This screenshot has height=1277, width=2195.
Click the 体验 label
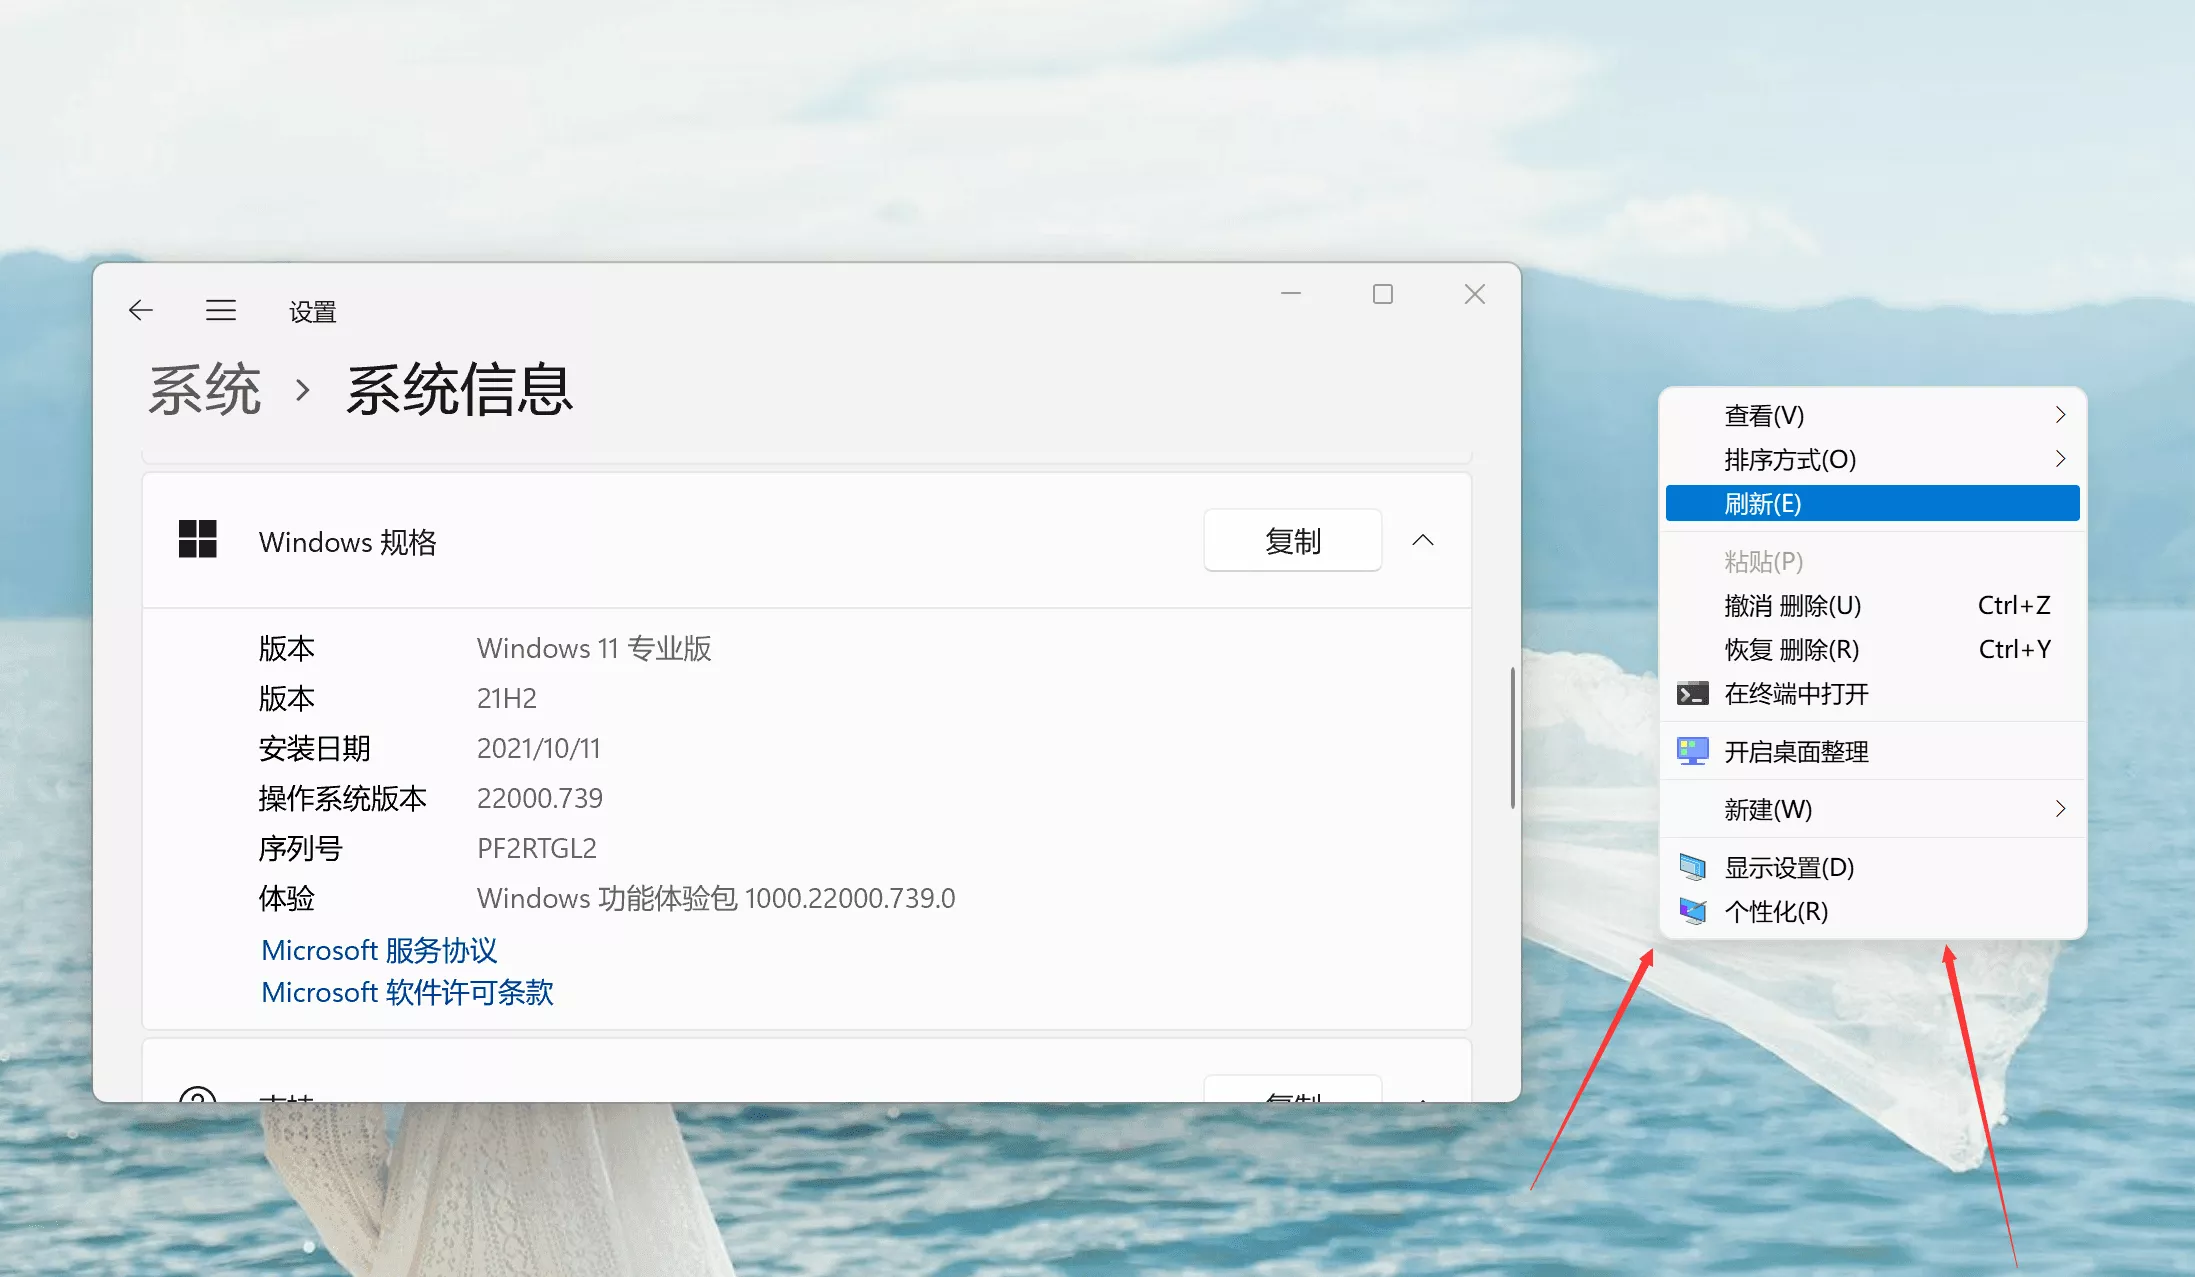point(286,898)
